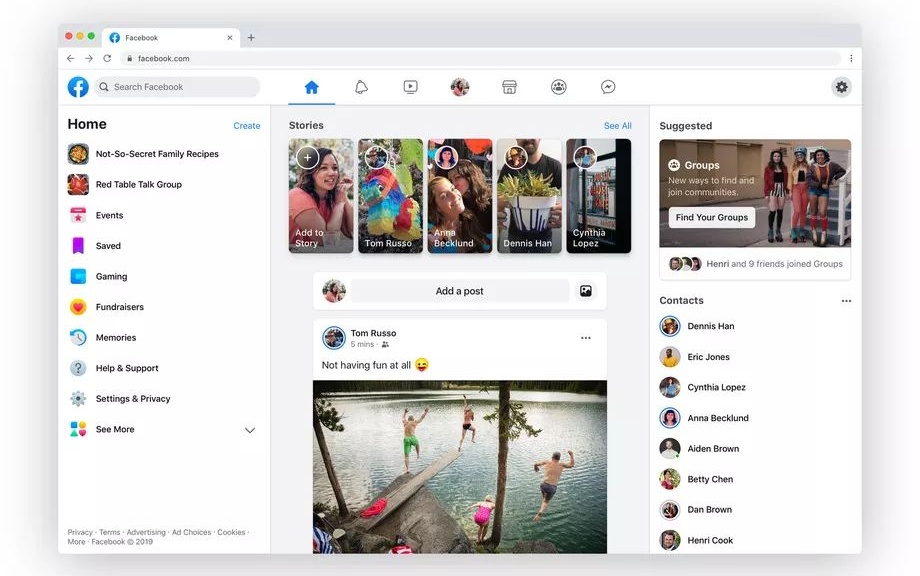Focus the Search Facebook field
The width and height of the screenshot is (920, 576).
tap(177, 87)
